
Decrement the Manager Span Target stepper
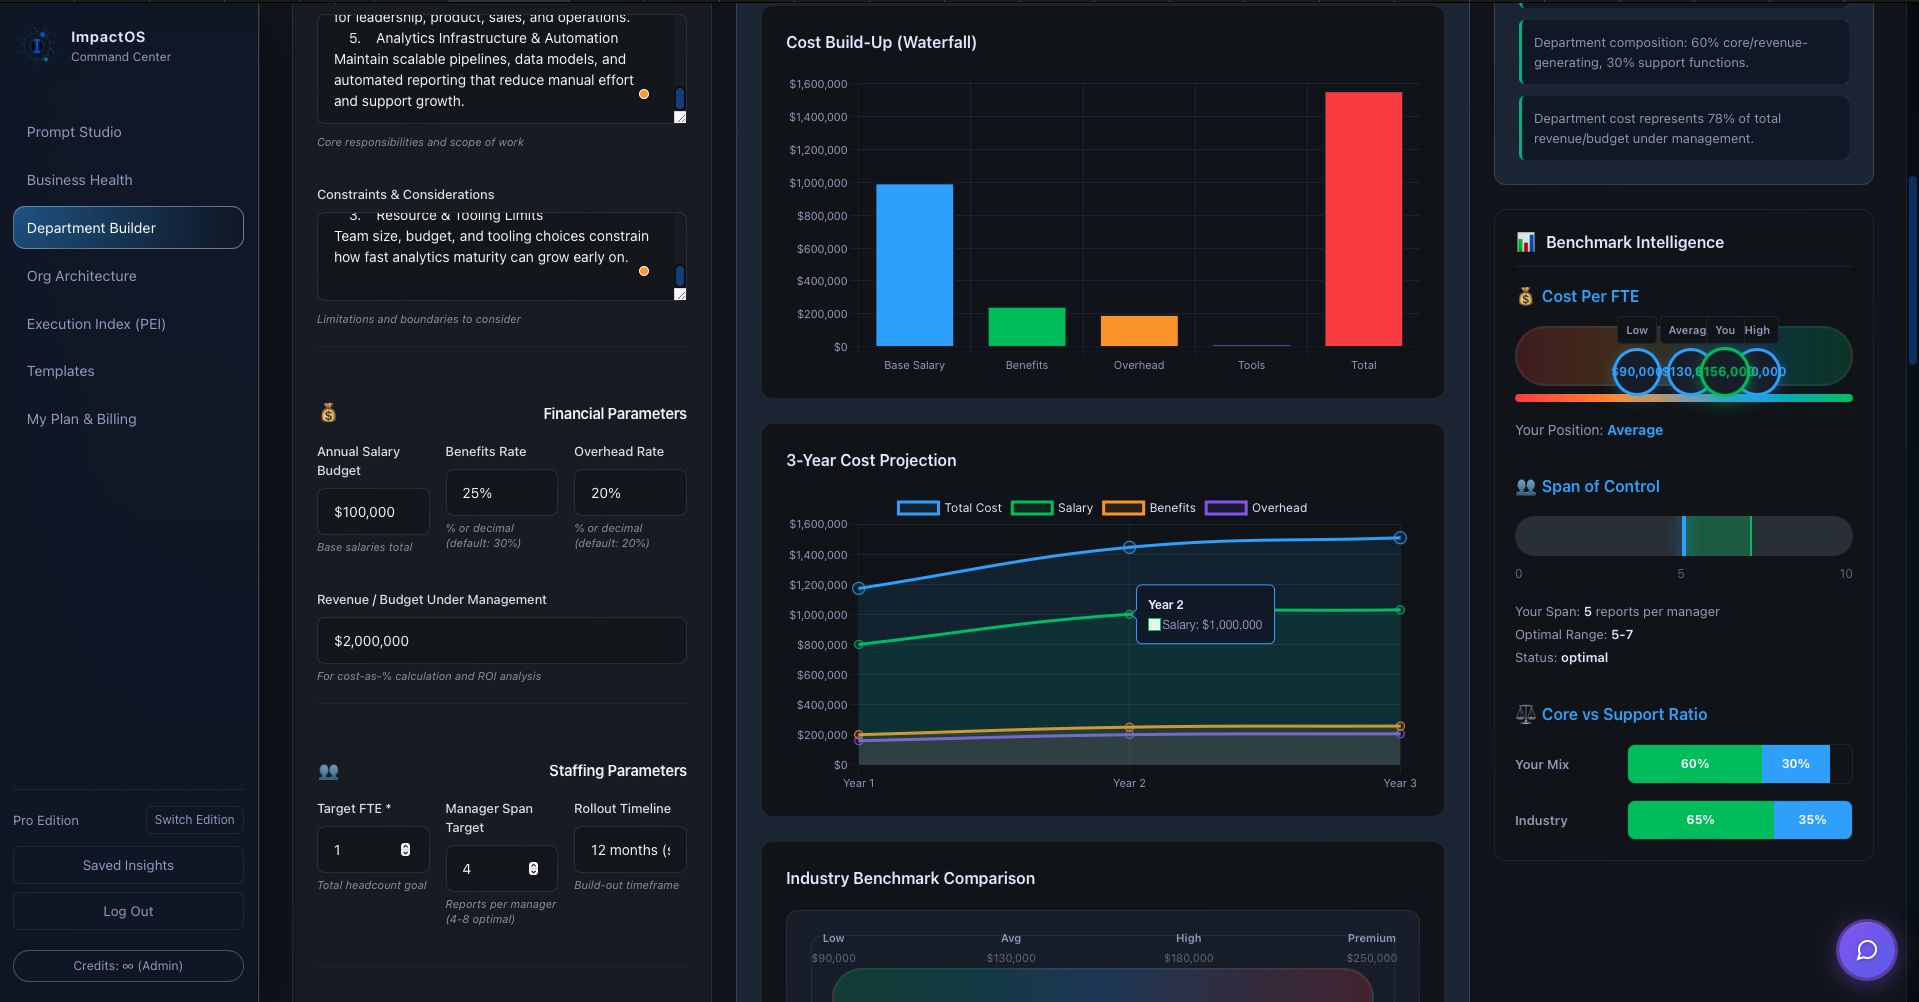pos(531,872)
